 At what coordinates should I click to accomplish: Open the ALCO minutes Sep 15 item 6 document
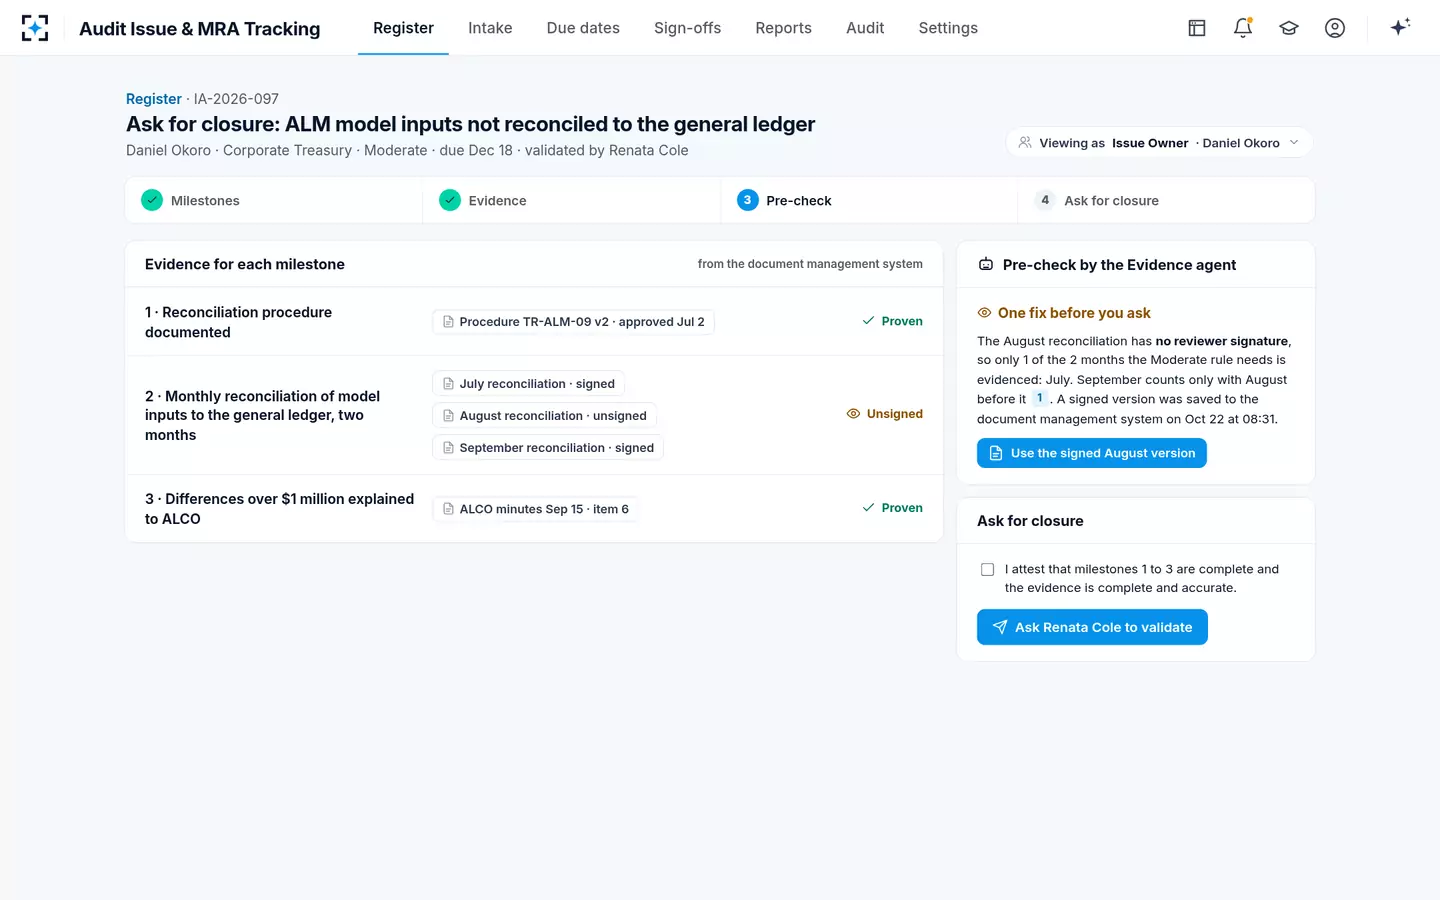[536, 509]
